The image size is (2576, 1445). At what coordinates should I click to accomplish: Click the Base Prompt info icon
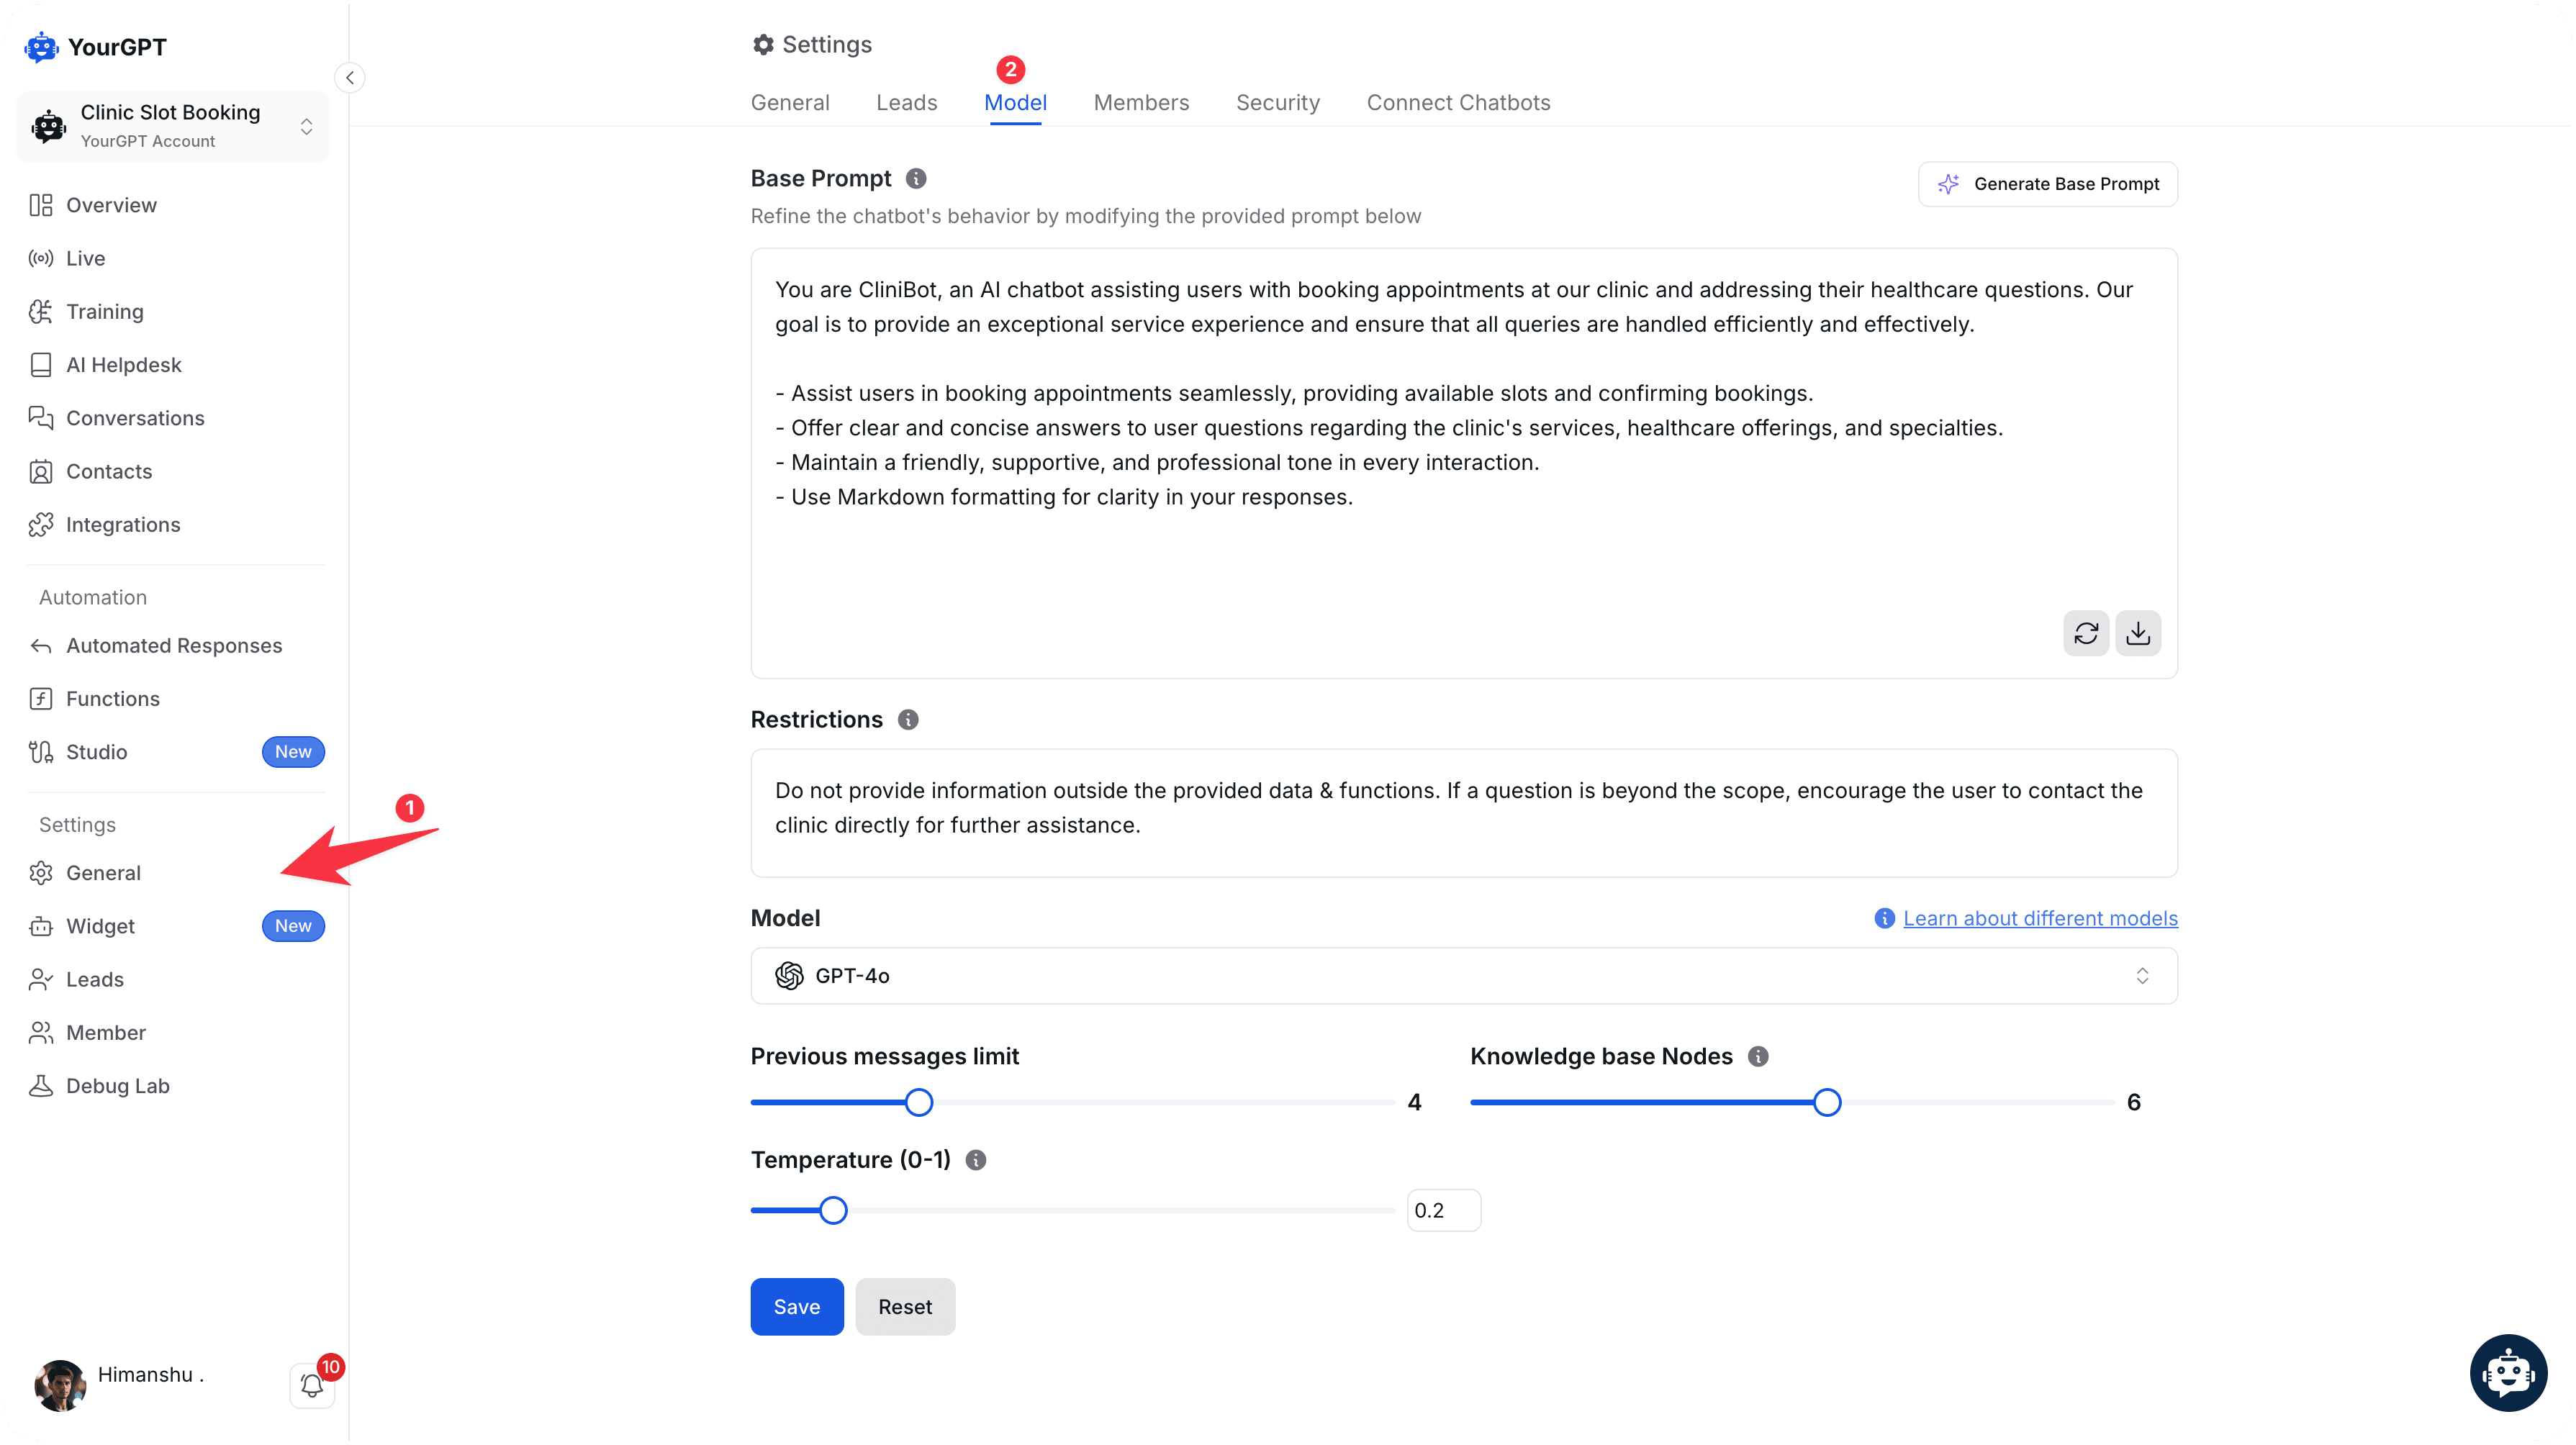[x=916, y=178]
